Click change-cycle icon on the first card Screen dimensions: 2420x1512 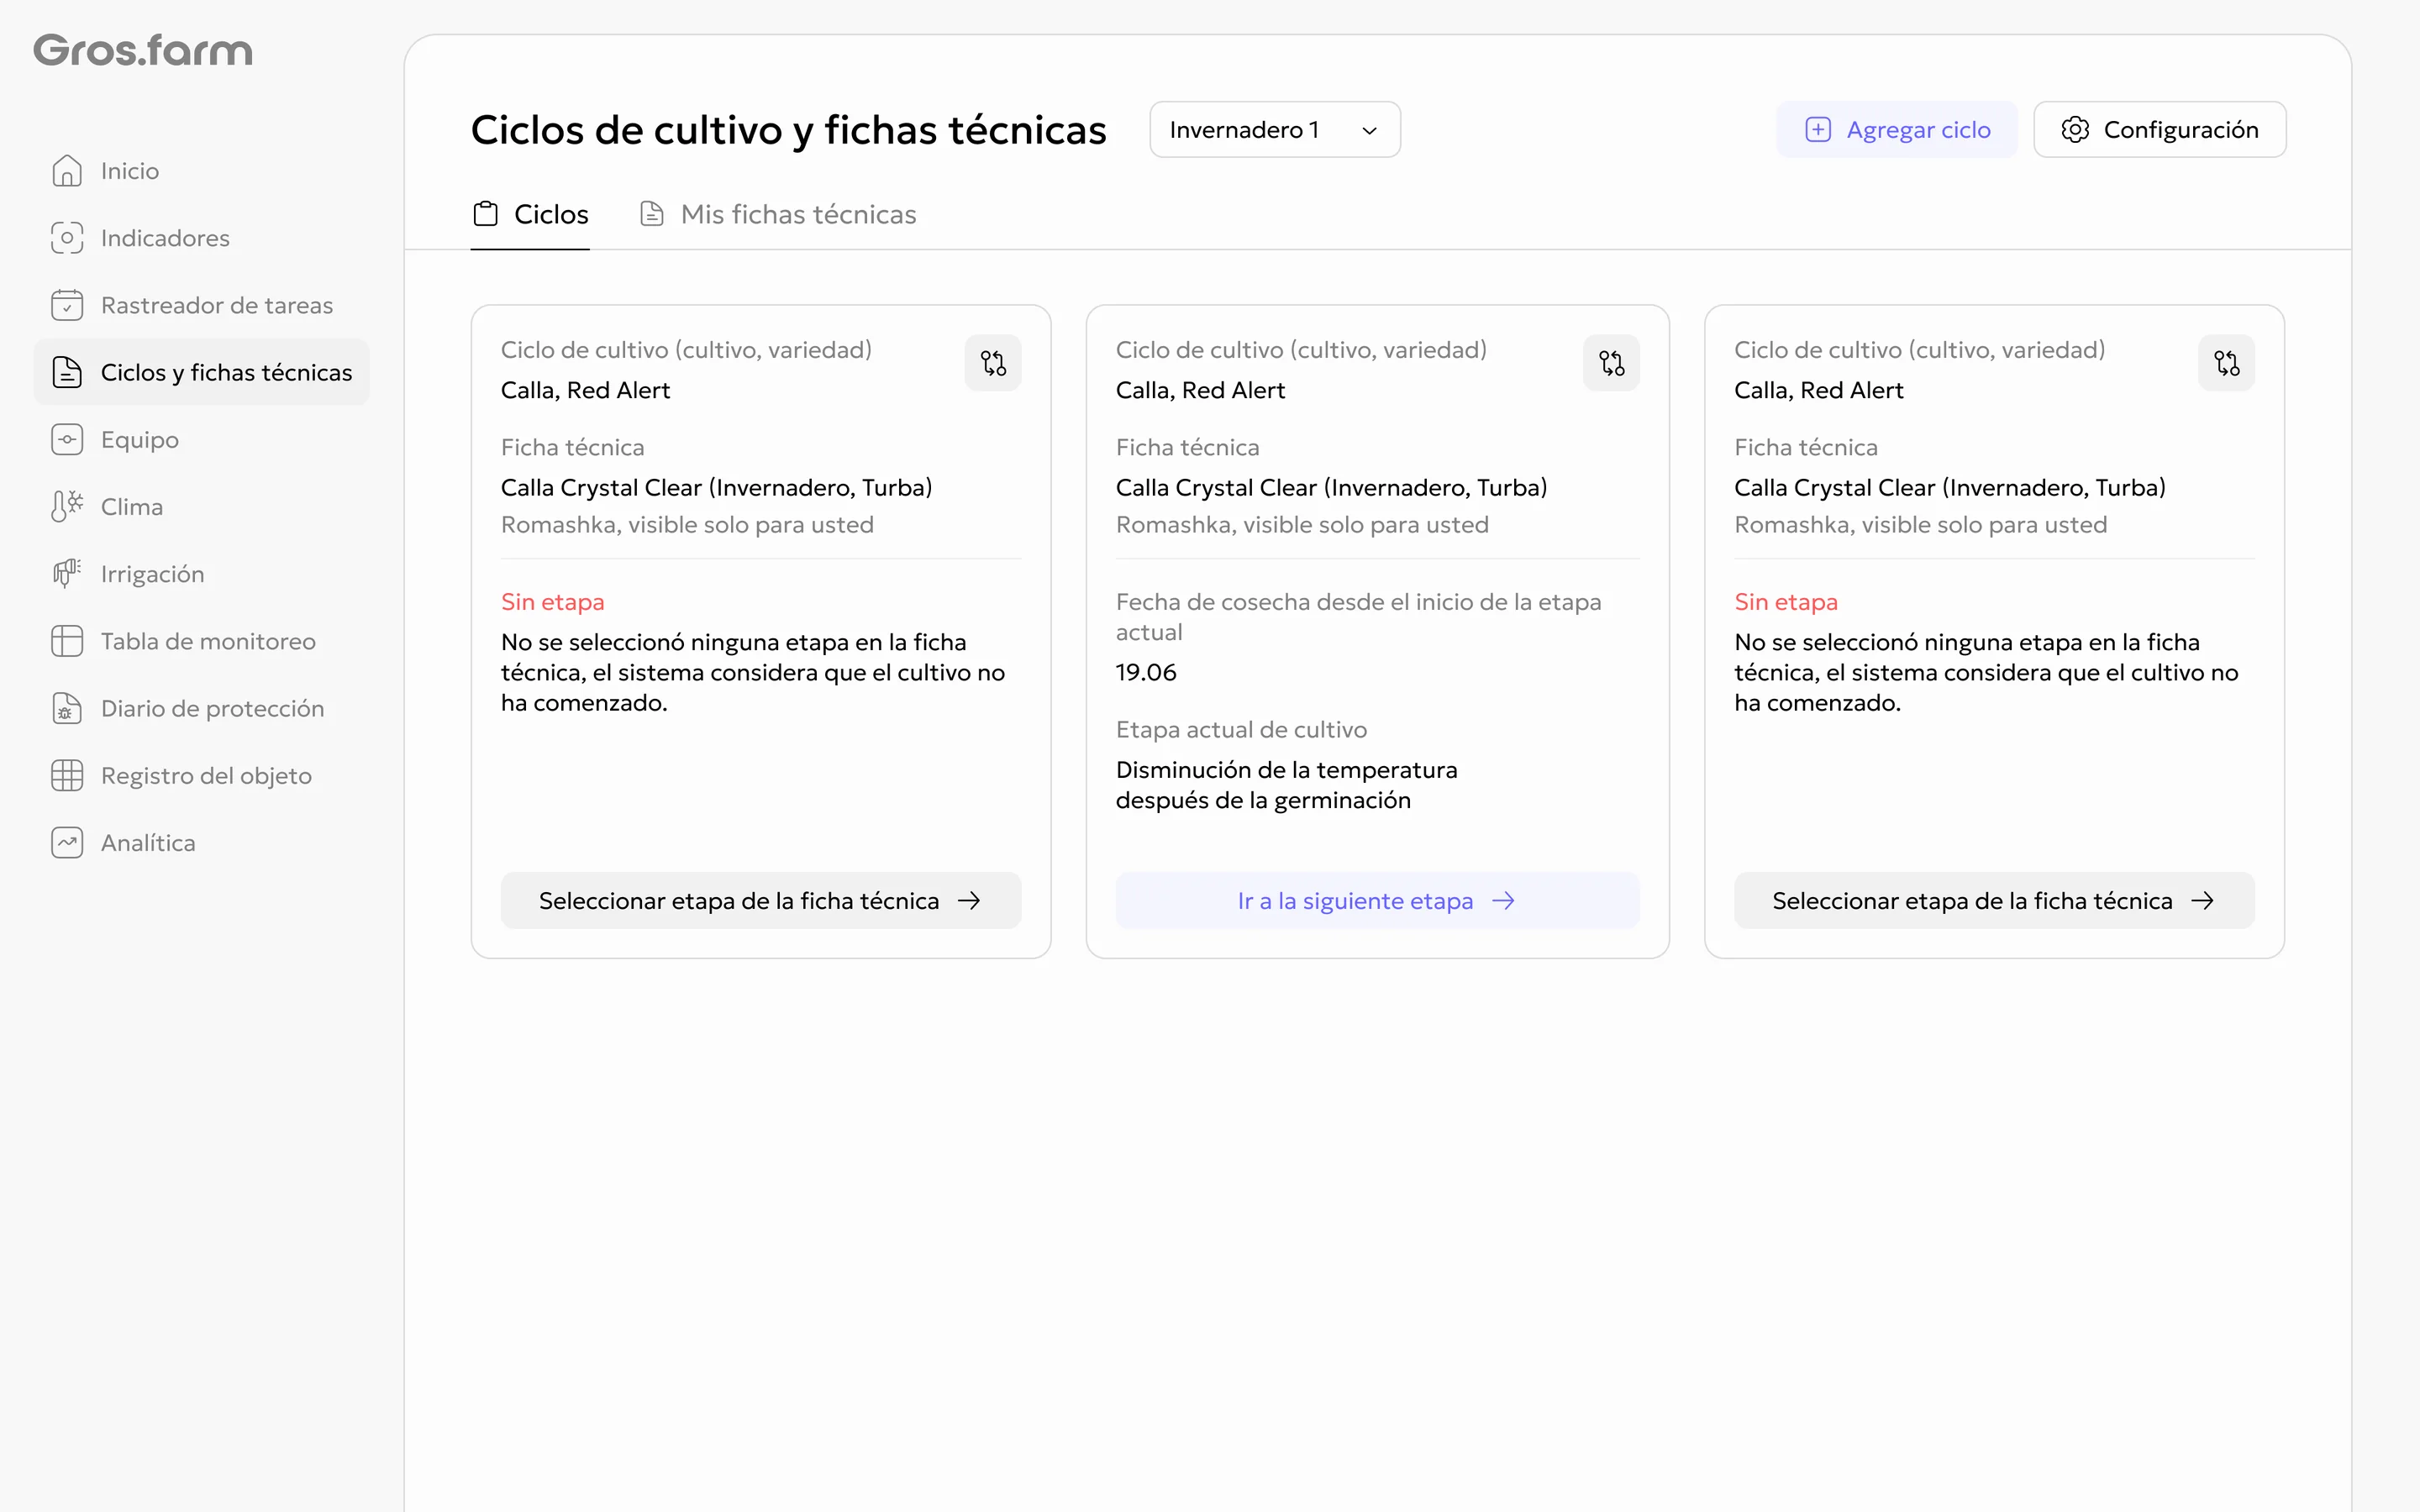coord(993,363)
